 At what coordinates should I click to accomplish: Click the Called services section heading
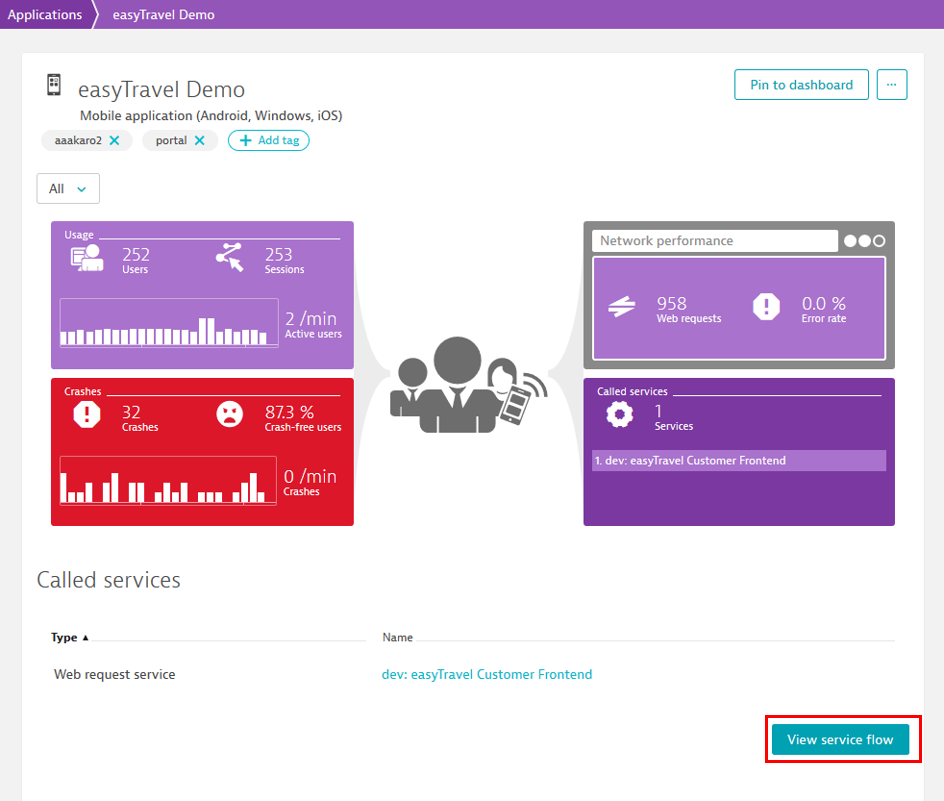(x=108, y=580)
